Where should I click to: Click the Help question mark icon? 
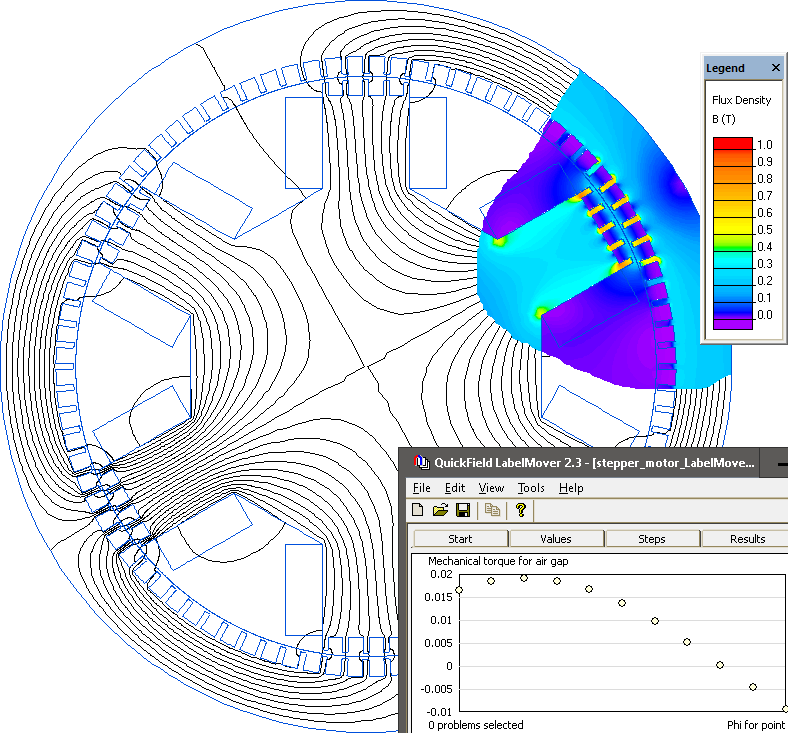coord(521,510)
